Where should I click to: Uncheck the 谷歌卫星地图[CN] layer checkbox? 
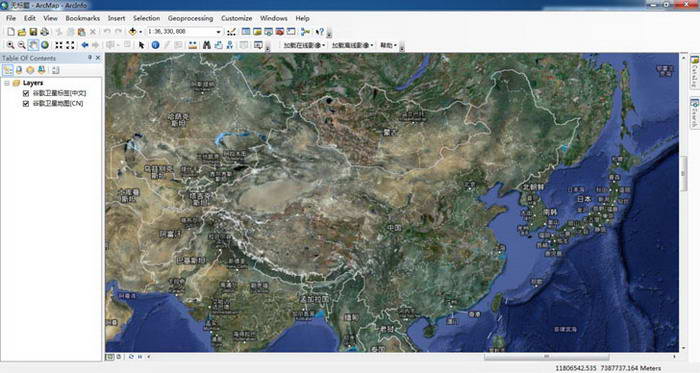click(26, 104)
